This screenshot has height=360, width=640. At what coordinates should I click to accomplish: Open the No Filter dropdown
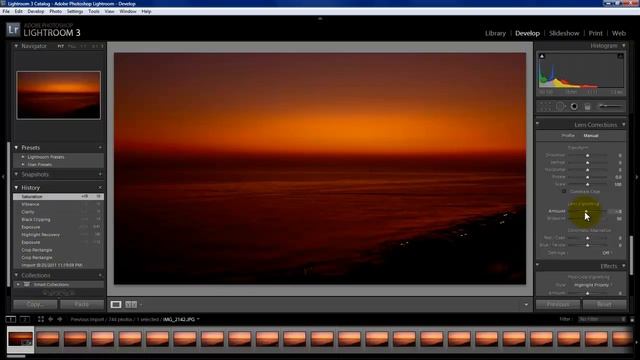(602, 319)
